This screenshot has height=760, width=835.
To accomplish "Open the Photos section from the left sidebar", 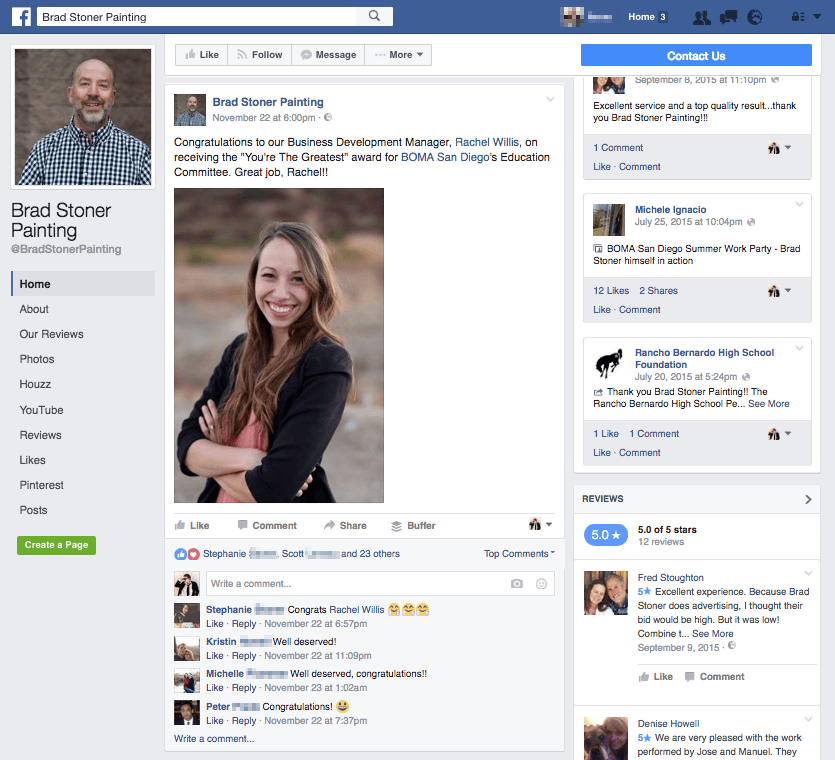I will [37, 359].
